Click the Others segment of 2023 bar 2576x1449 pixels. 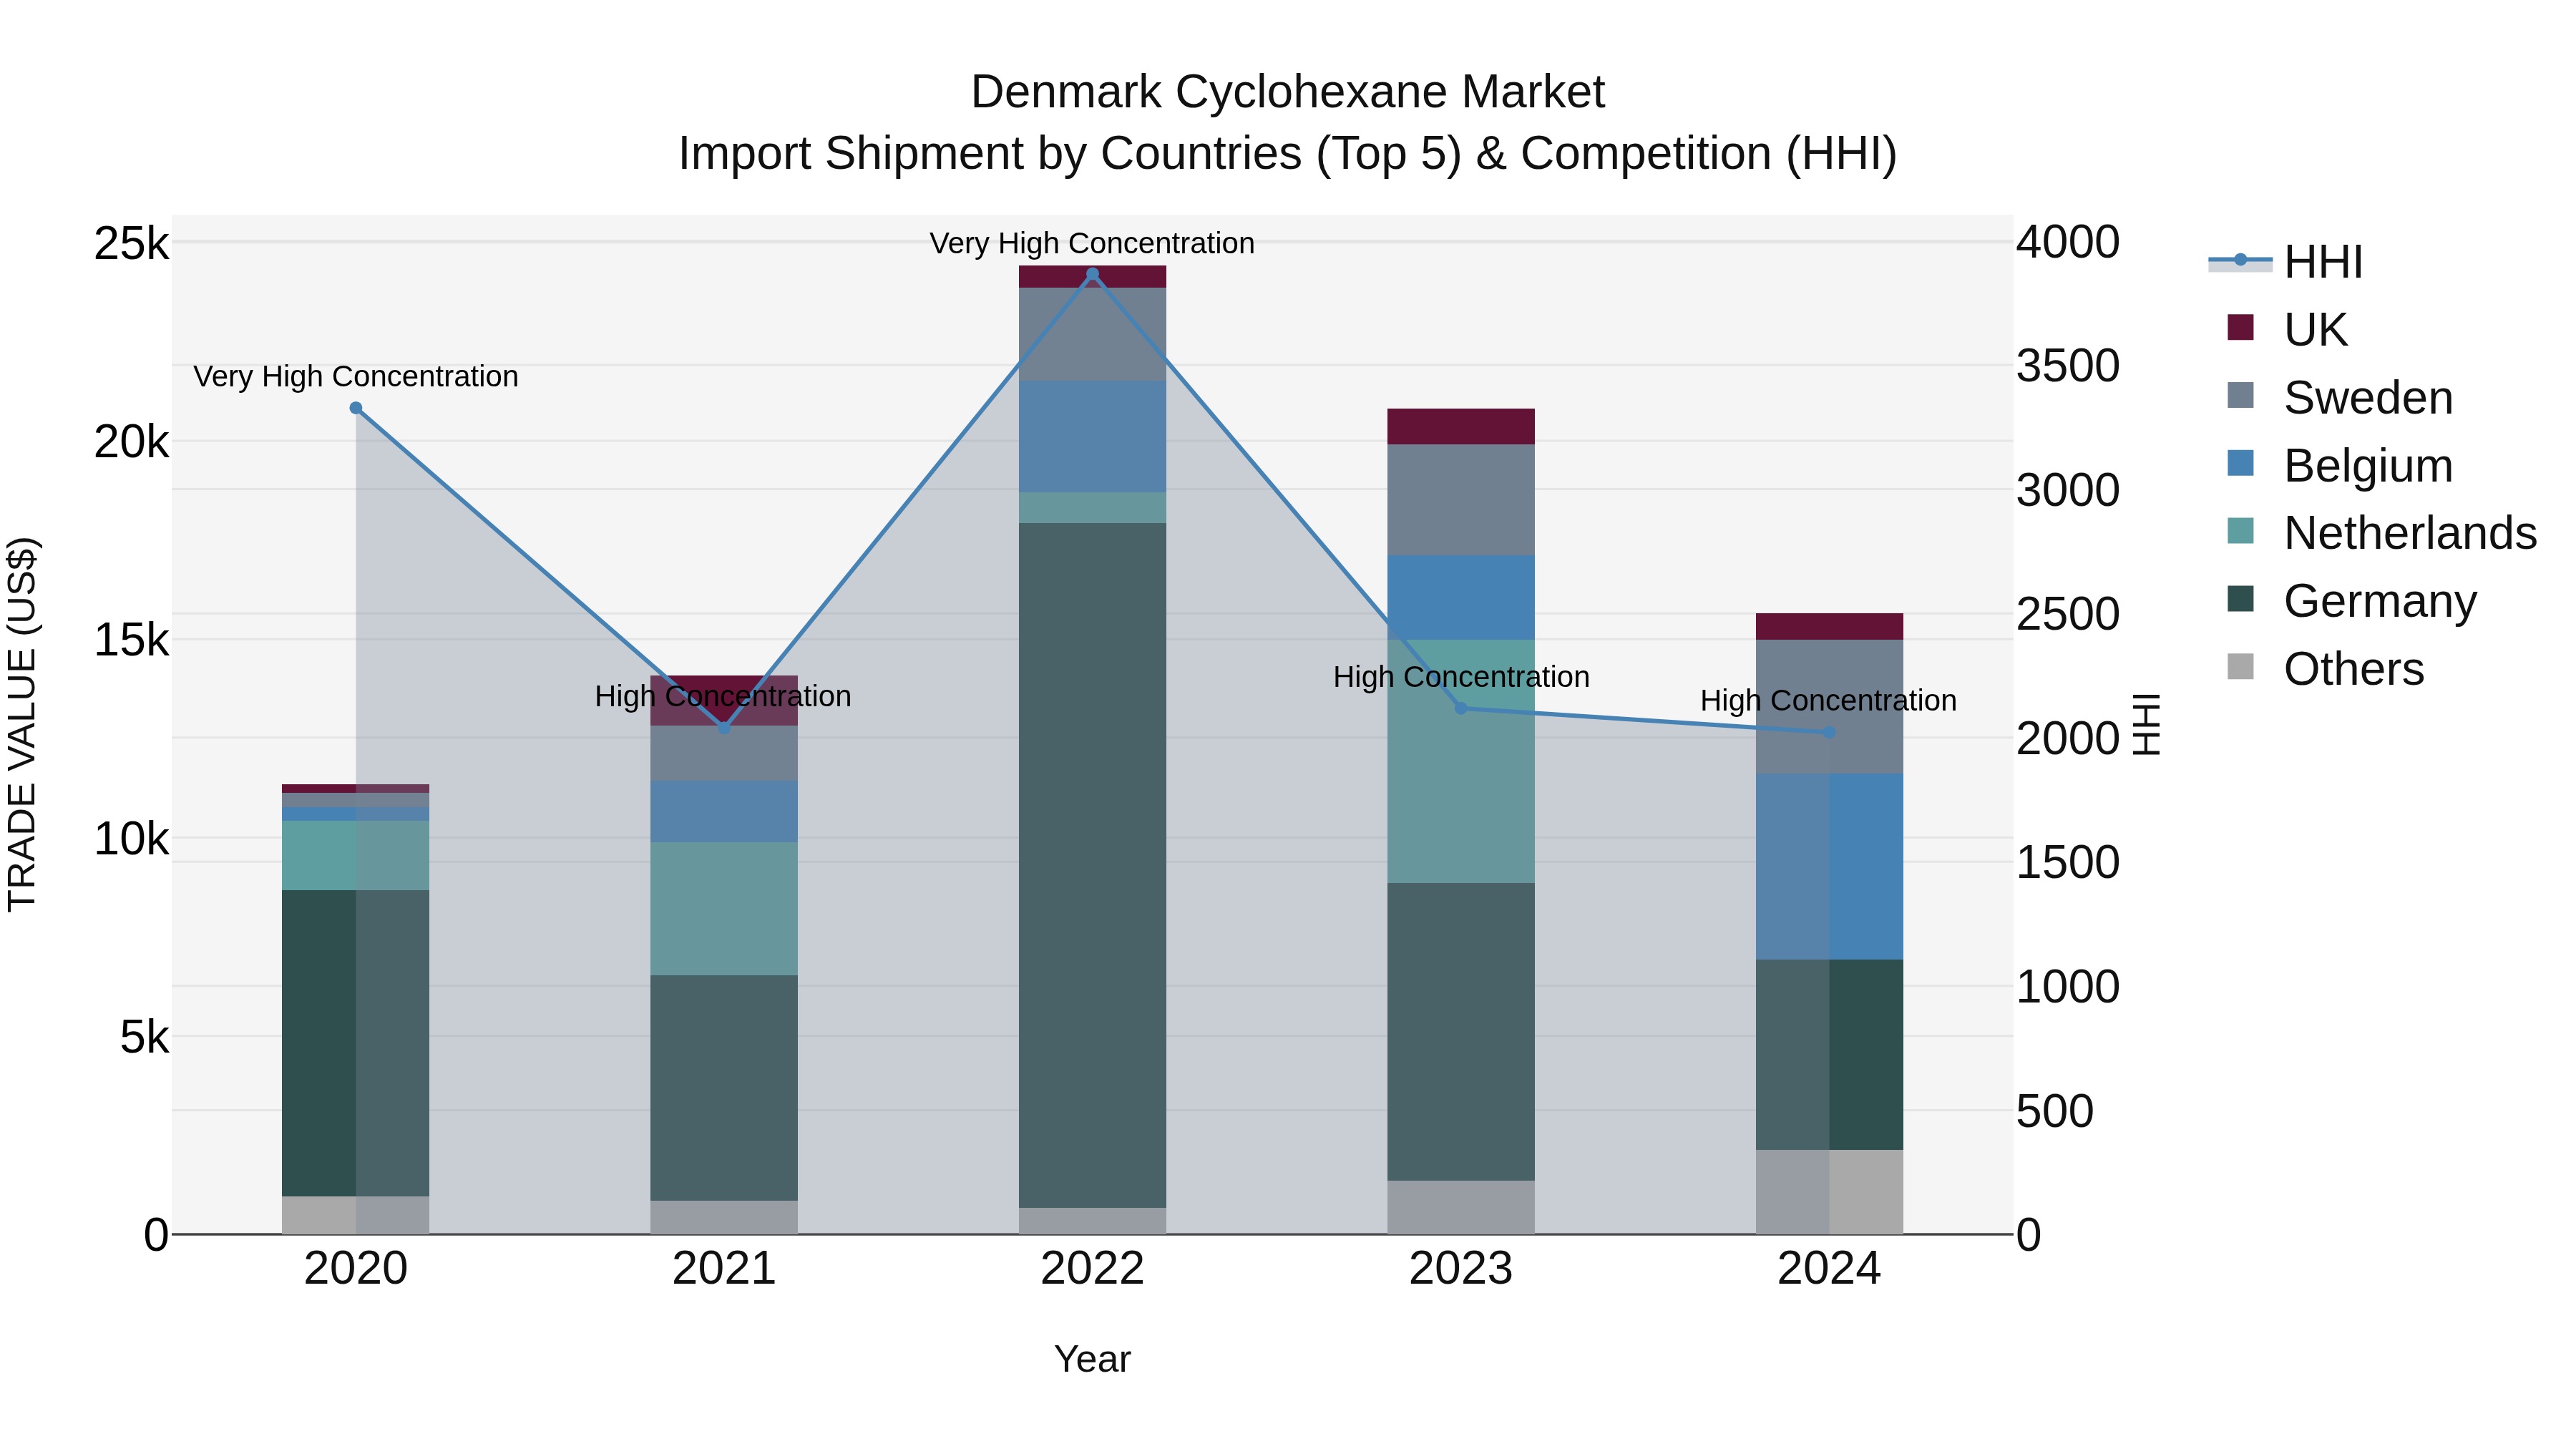click(1461, 1207)
